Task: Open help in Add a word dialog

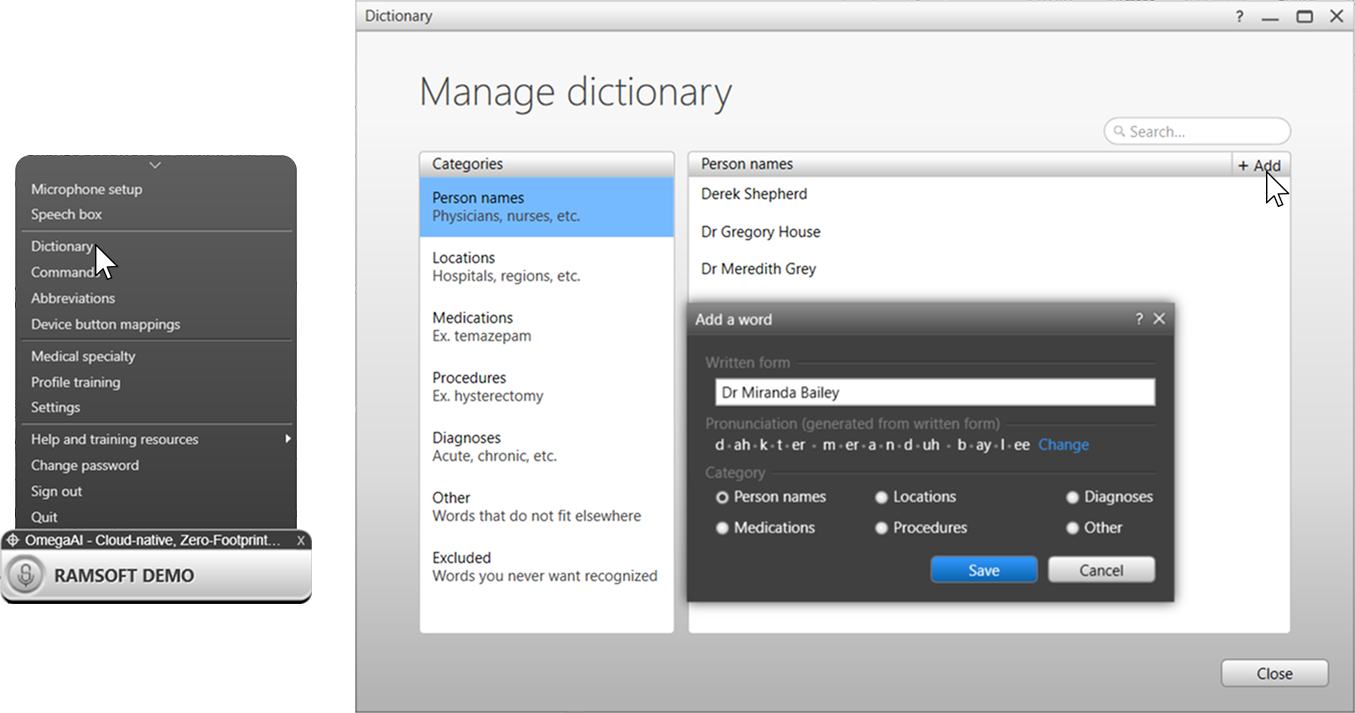Action: [1139, 319]
